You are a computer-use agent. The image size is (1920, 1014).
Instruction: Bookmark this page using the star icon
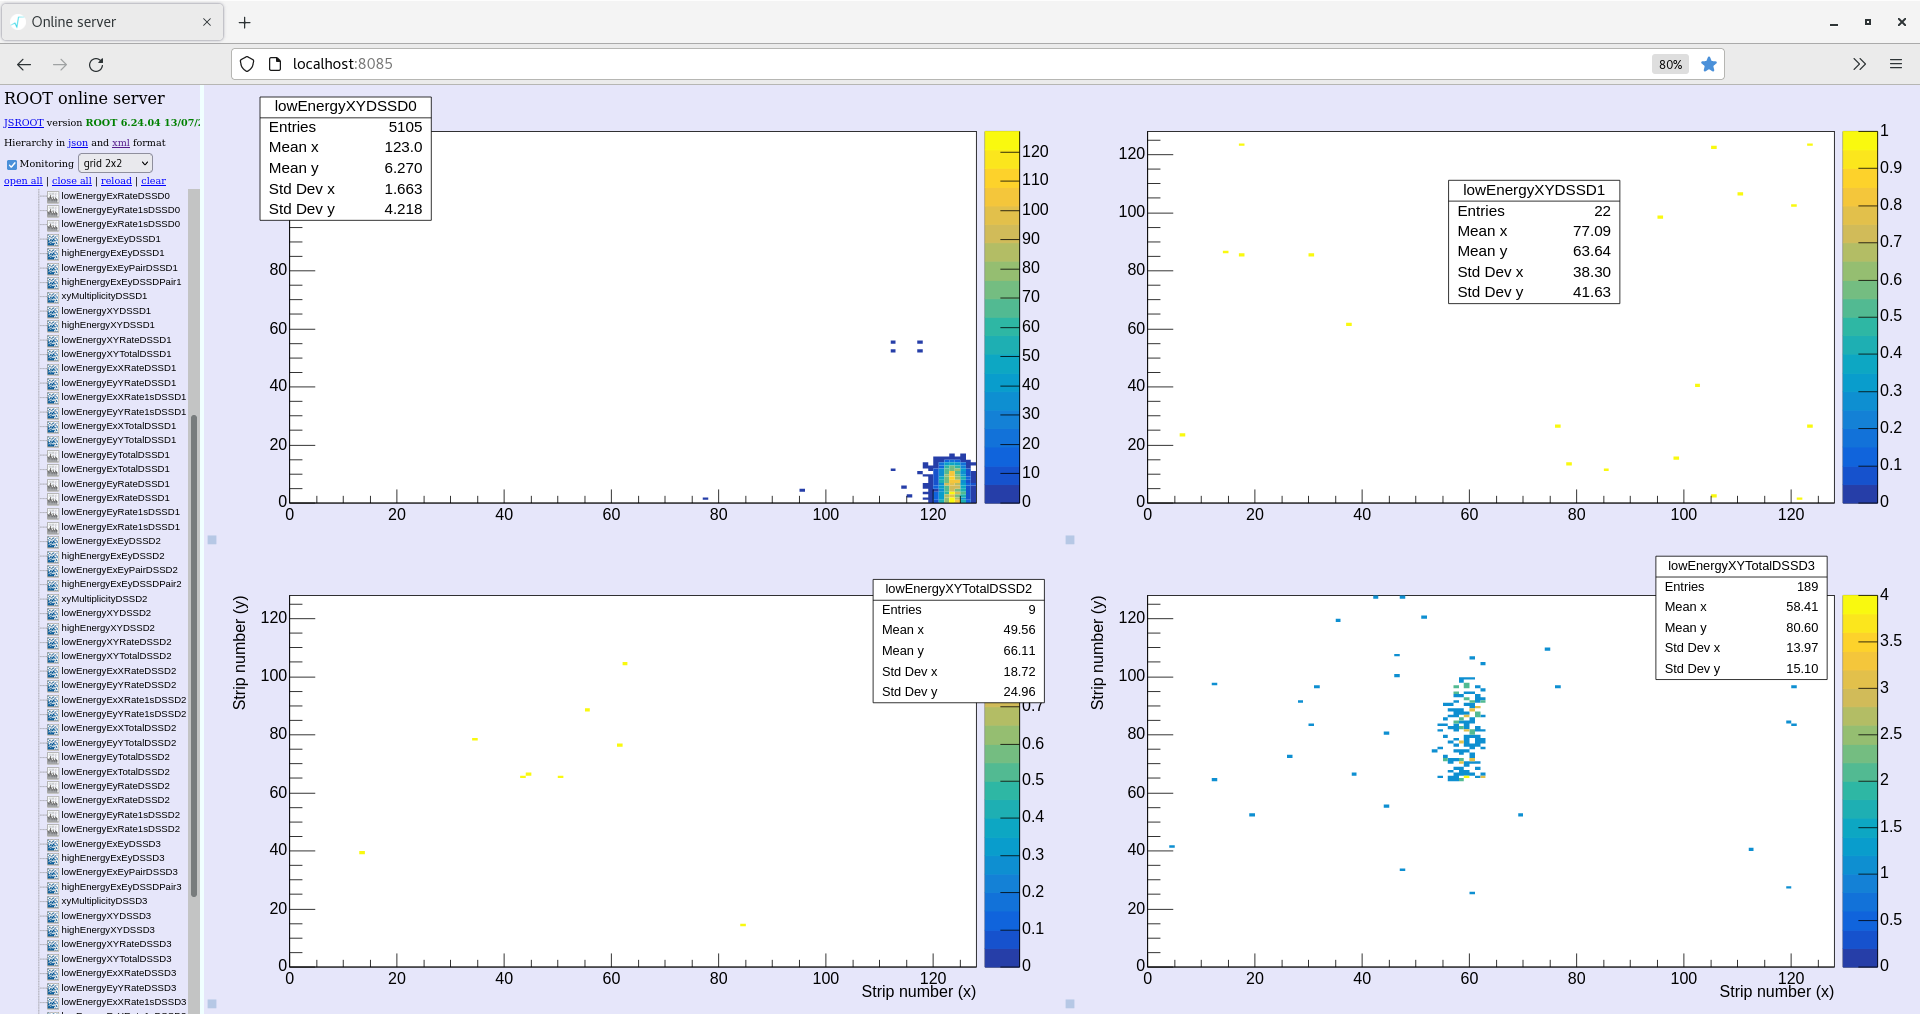click(1709, 64)
